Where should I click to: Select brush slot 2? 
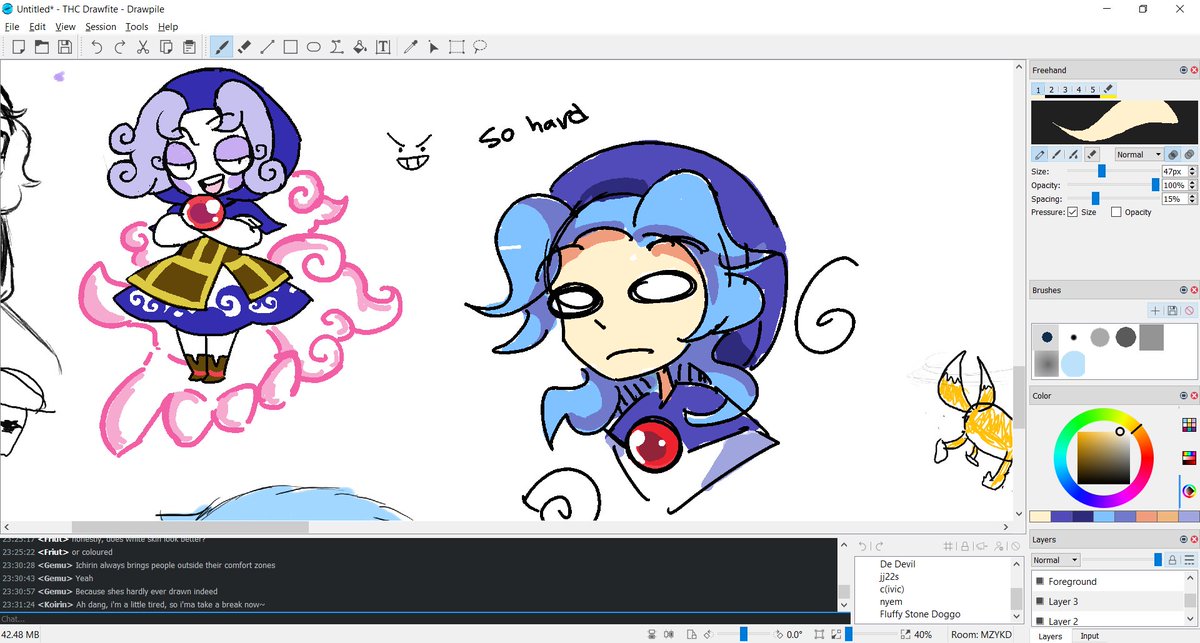[x=1052, y=90]
